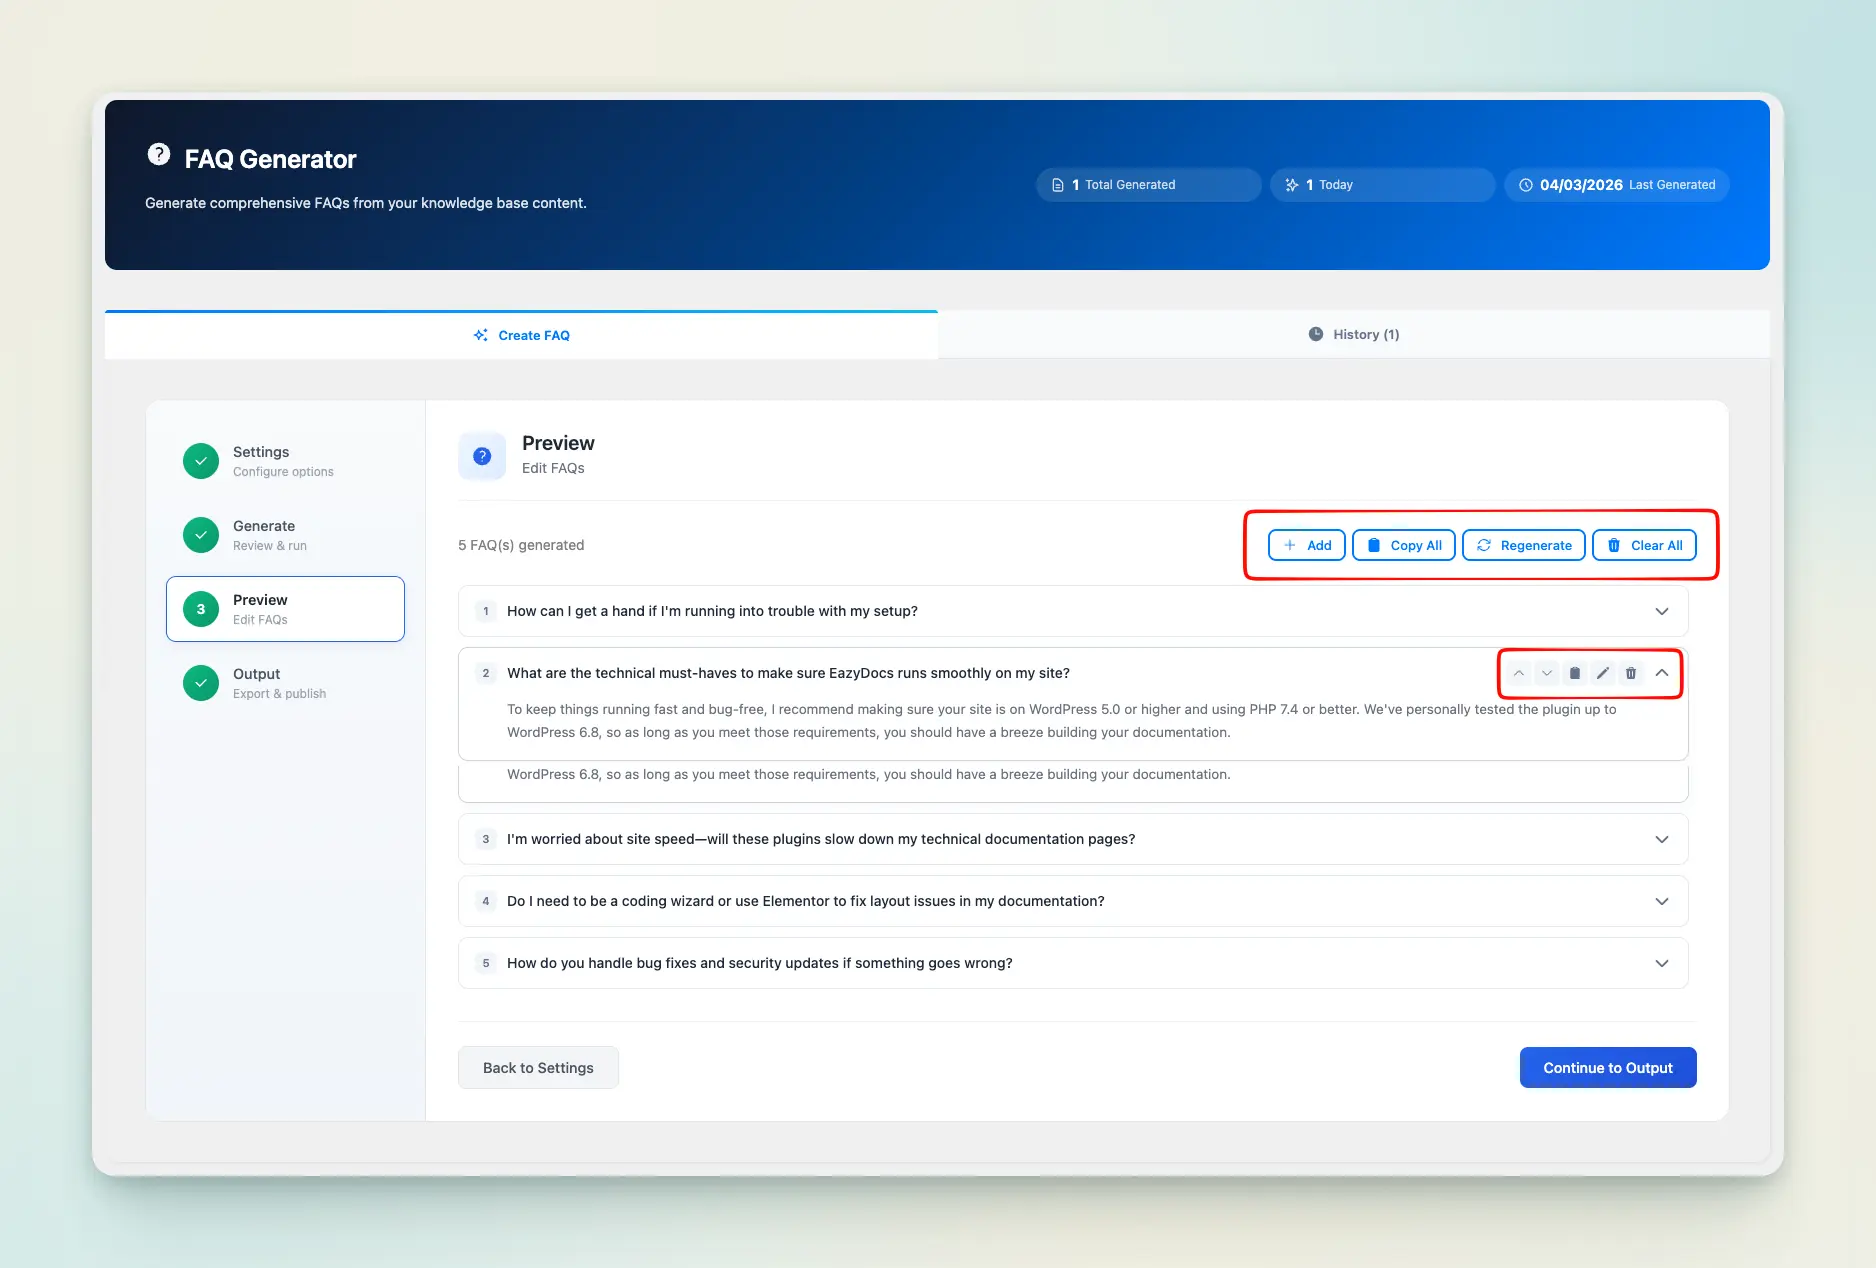
Task: Copy FAQ 2 using the clipboard icon
Action: pyautogui.click(x=1574, y=673)
